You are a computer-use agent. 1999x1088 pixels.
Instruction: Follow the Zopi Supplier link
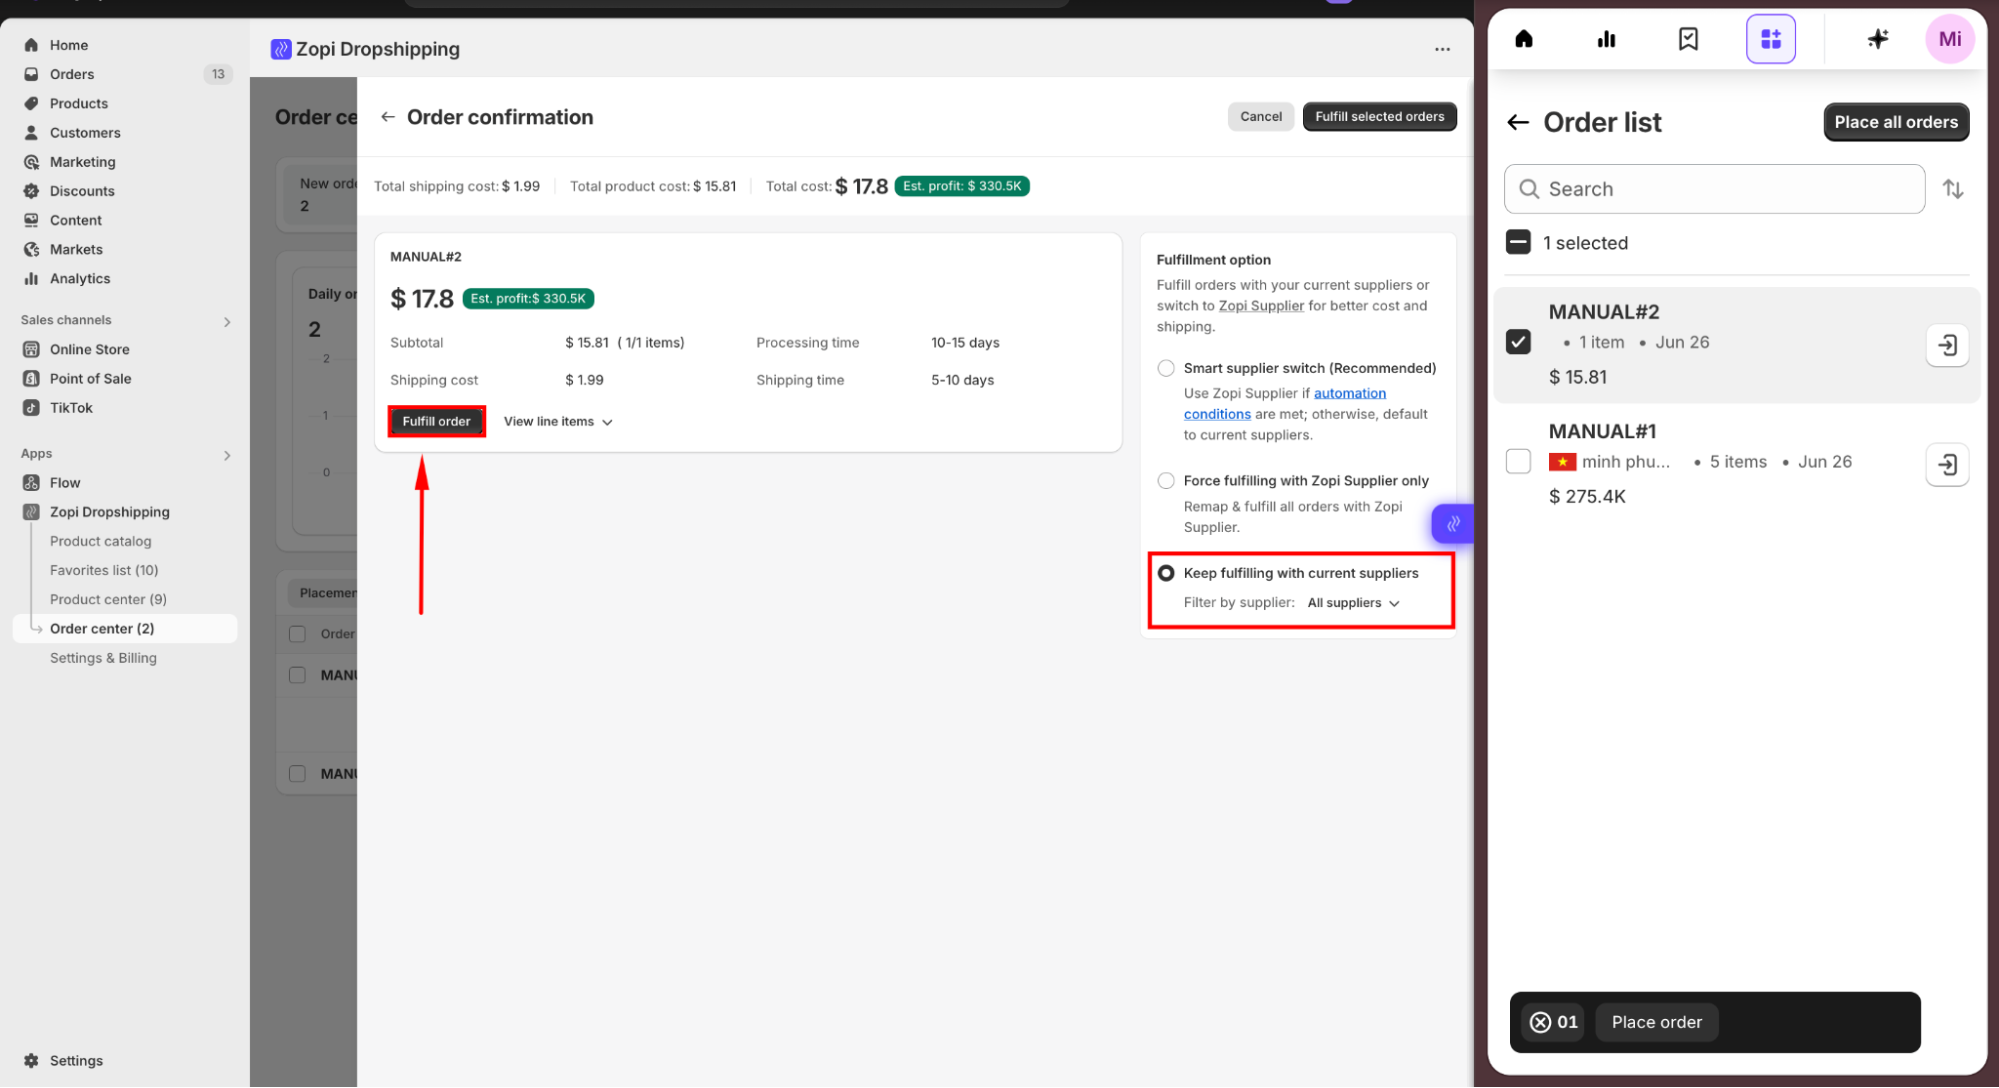pos(1261,306)
